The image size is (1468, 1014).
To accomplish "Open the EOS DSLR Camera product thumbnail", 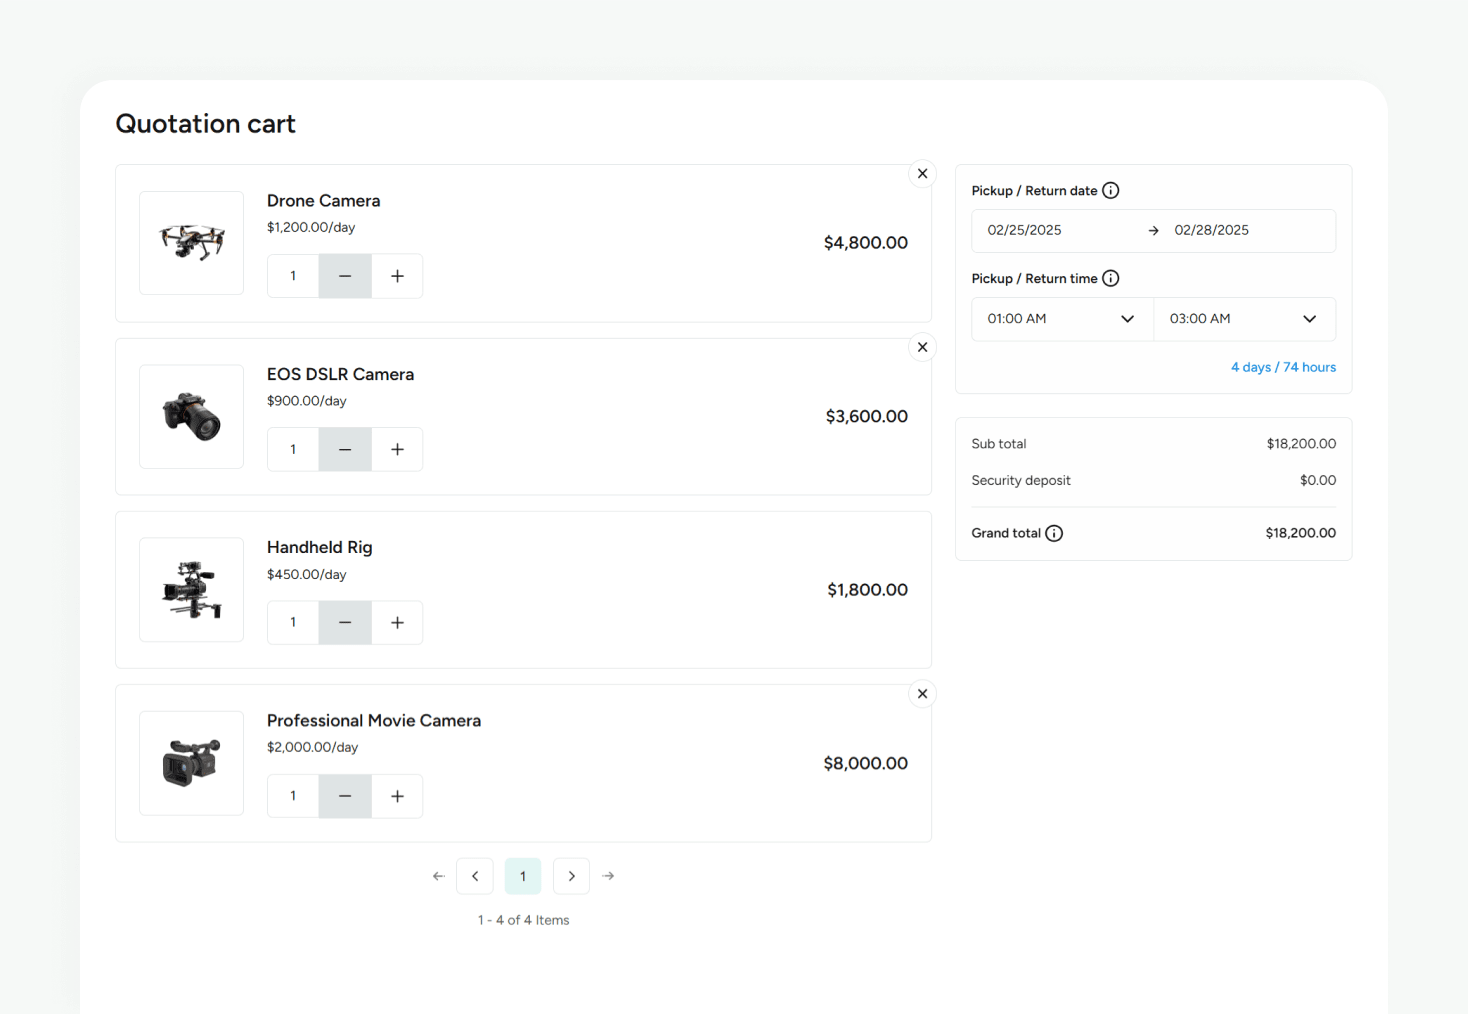I will point(191,416).
